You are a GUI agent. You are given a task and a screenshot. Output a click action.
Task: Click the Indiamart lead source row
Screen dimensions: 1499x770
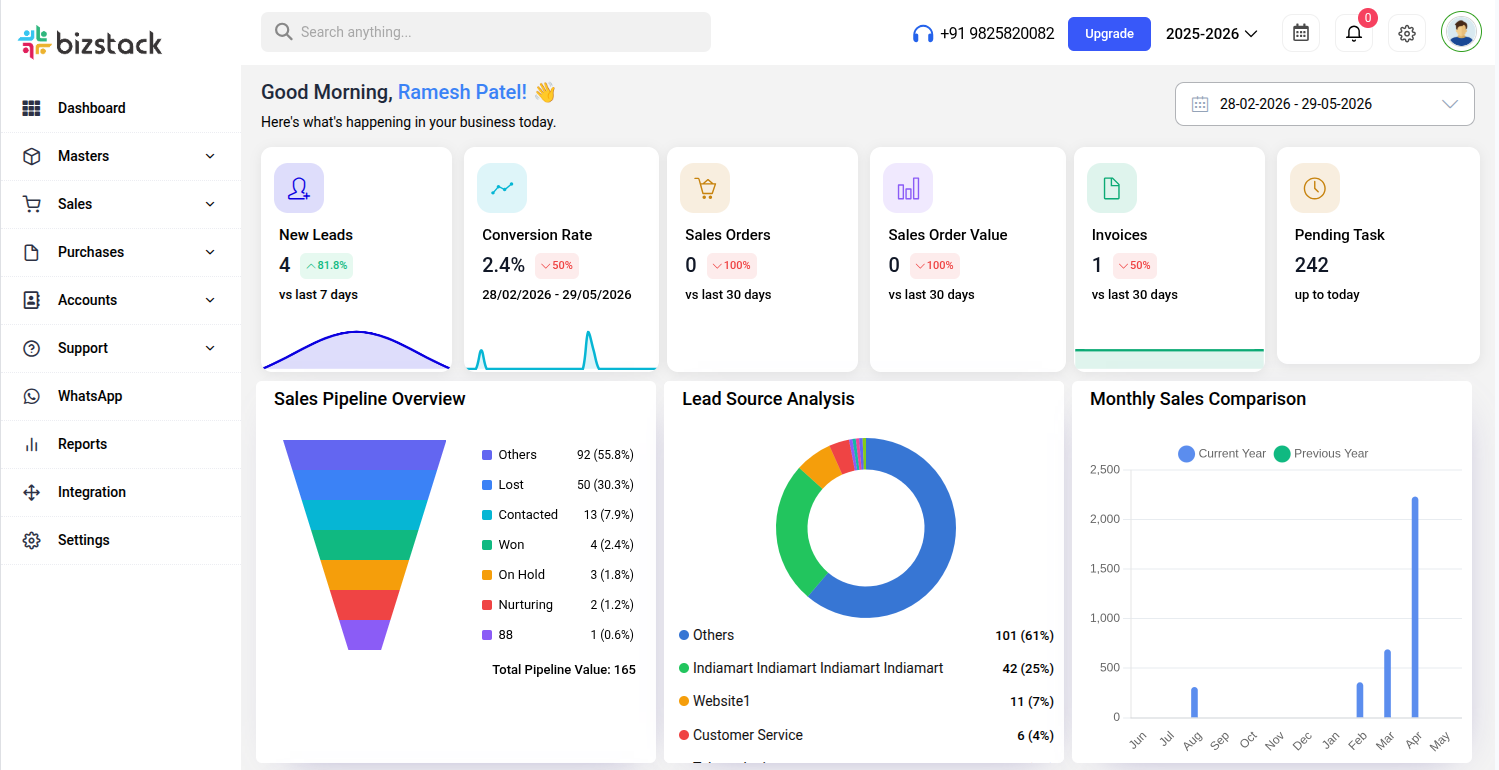pyautogui.click(x=866, y=668)
